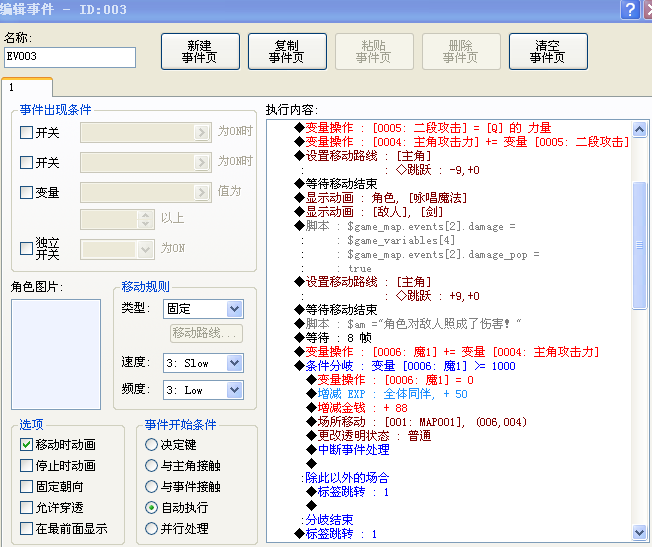Select the indented 标签跳转 : 1 line under 除此以外的场合

(348, 492)
